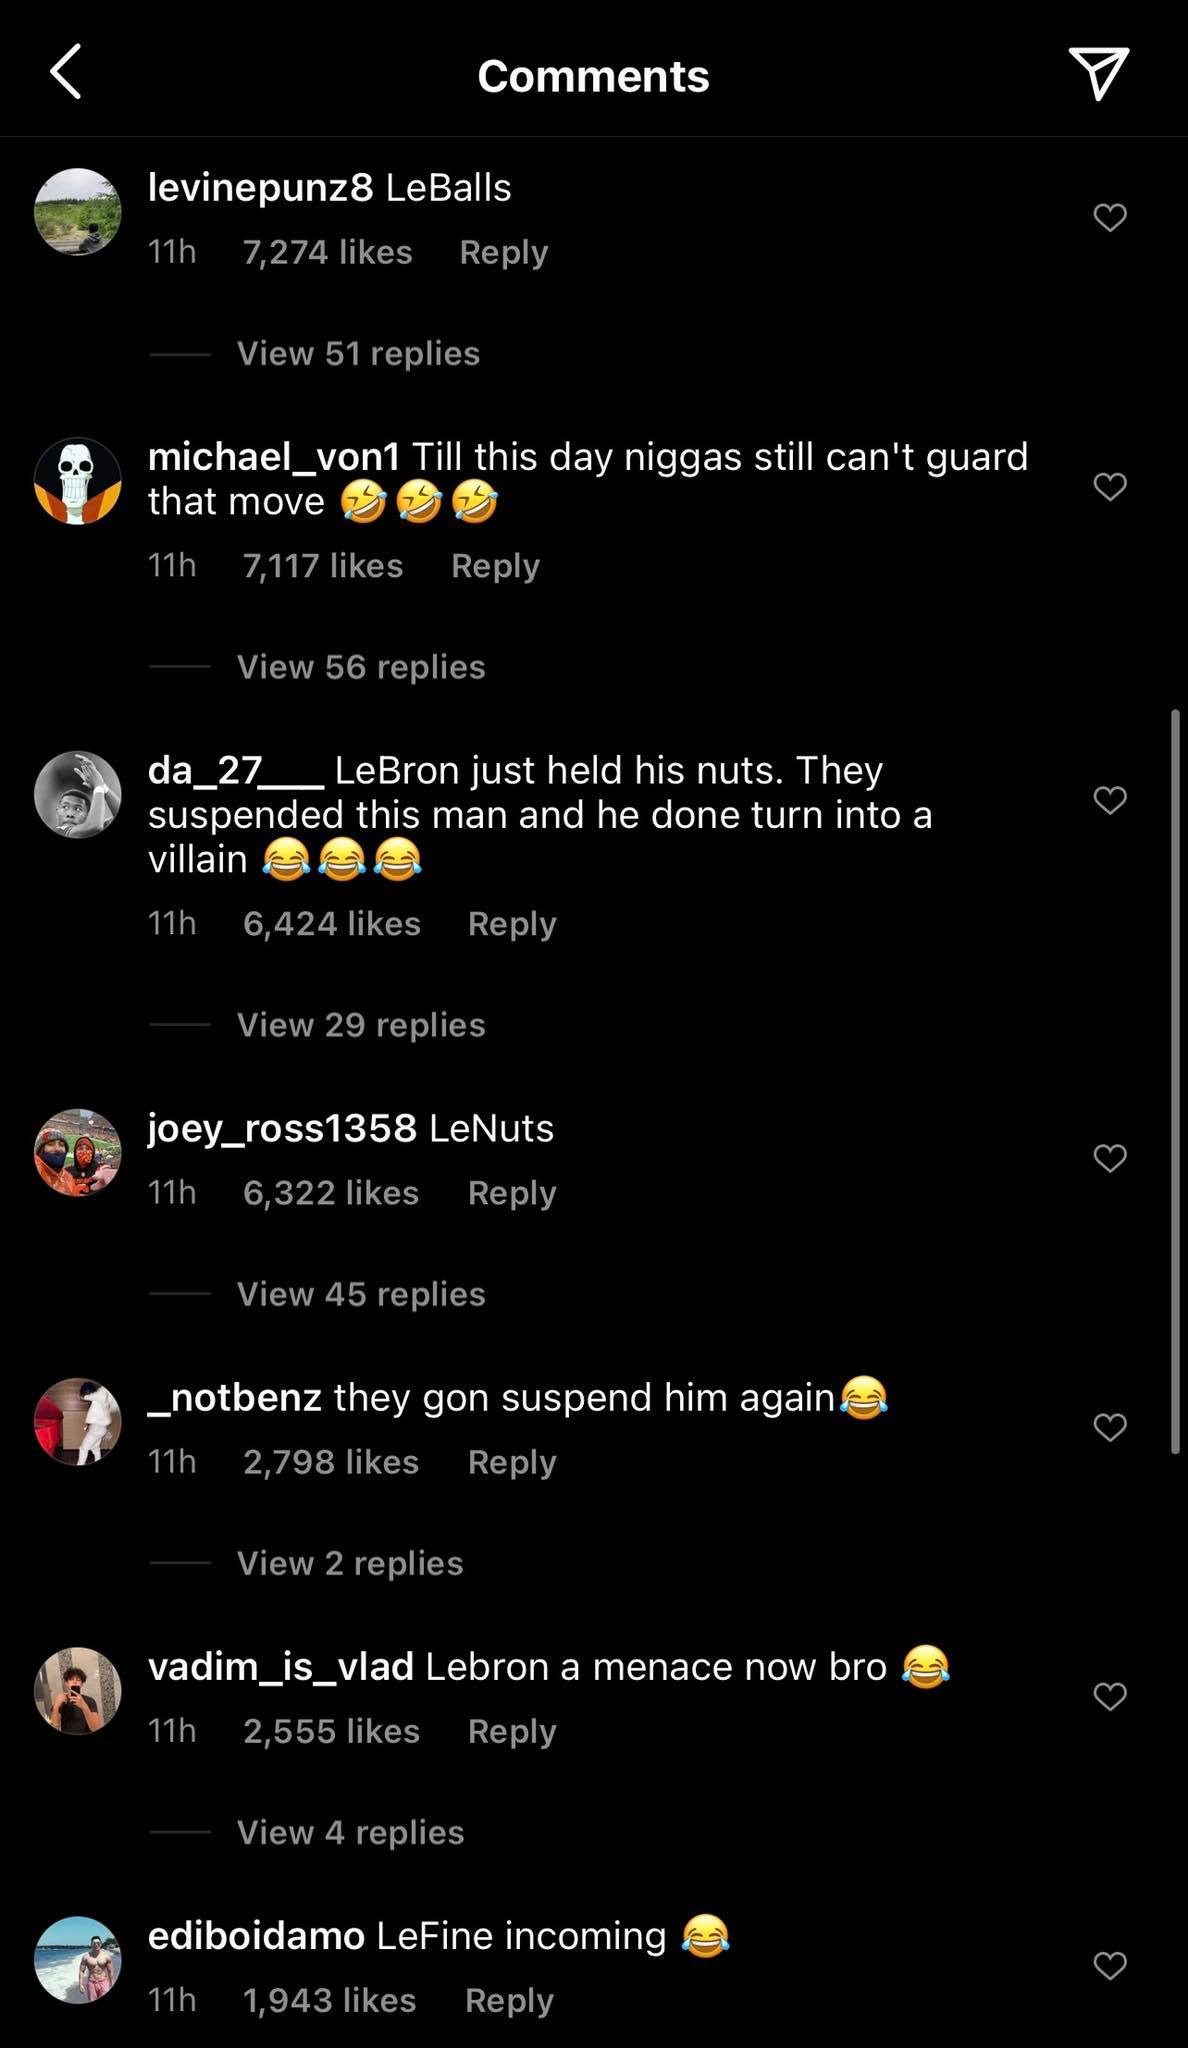Like levinepunz8's LeBalls comment

click(x=1110, y=217)
